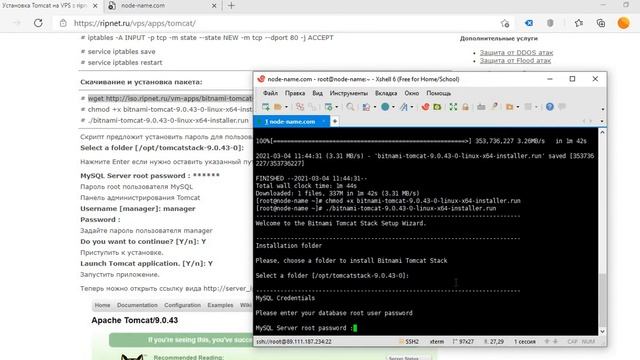Viewport: 640px width, 360px height.
Task: Open the Инструменты menu in Xshell
Action: point(349,93)
